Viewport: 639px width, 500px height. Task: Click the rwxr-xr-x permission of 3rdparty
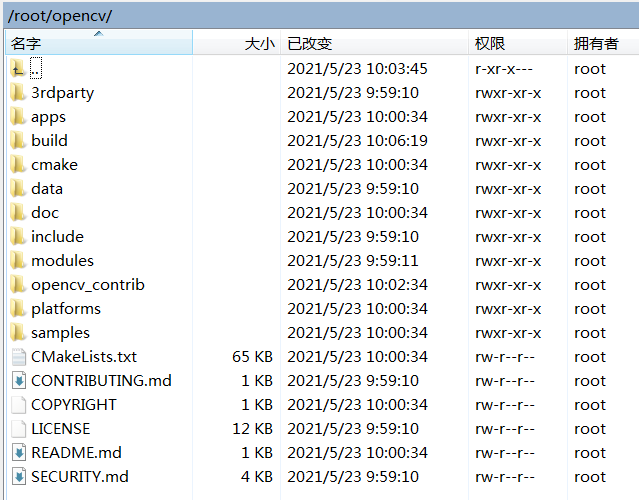pos(508,93)
